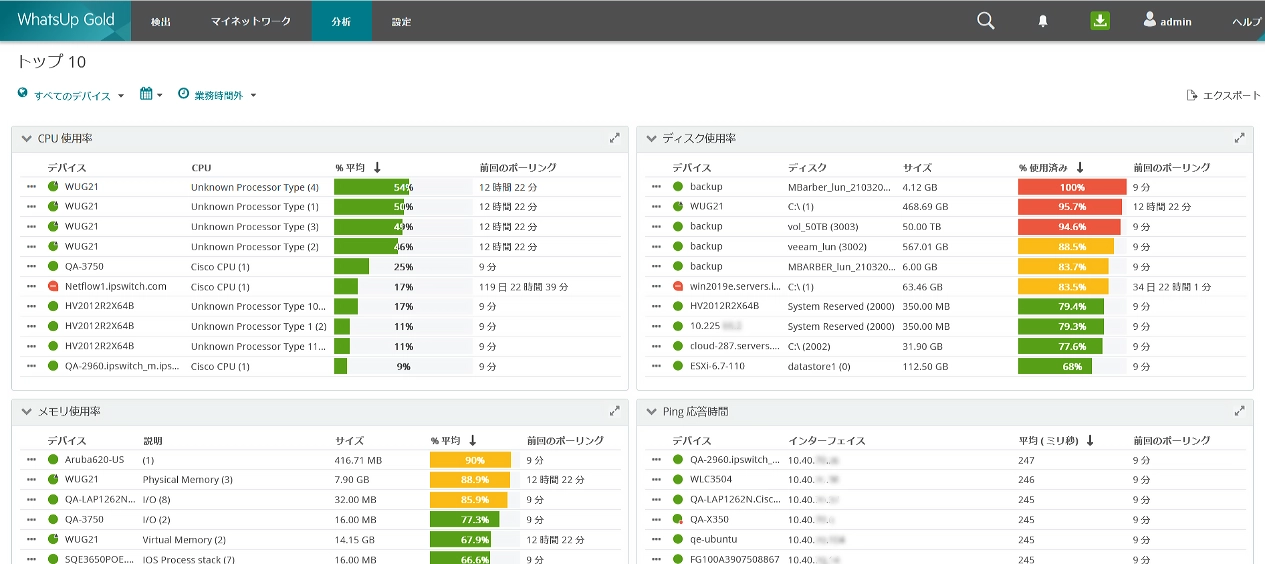Open row menu for WLC3504

[657, 480]
